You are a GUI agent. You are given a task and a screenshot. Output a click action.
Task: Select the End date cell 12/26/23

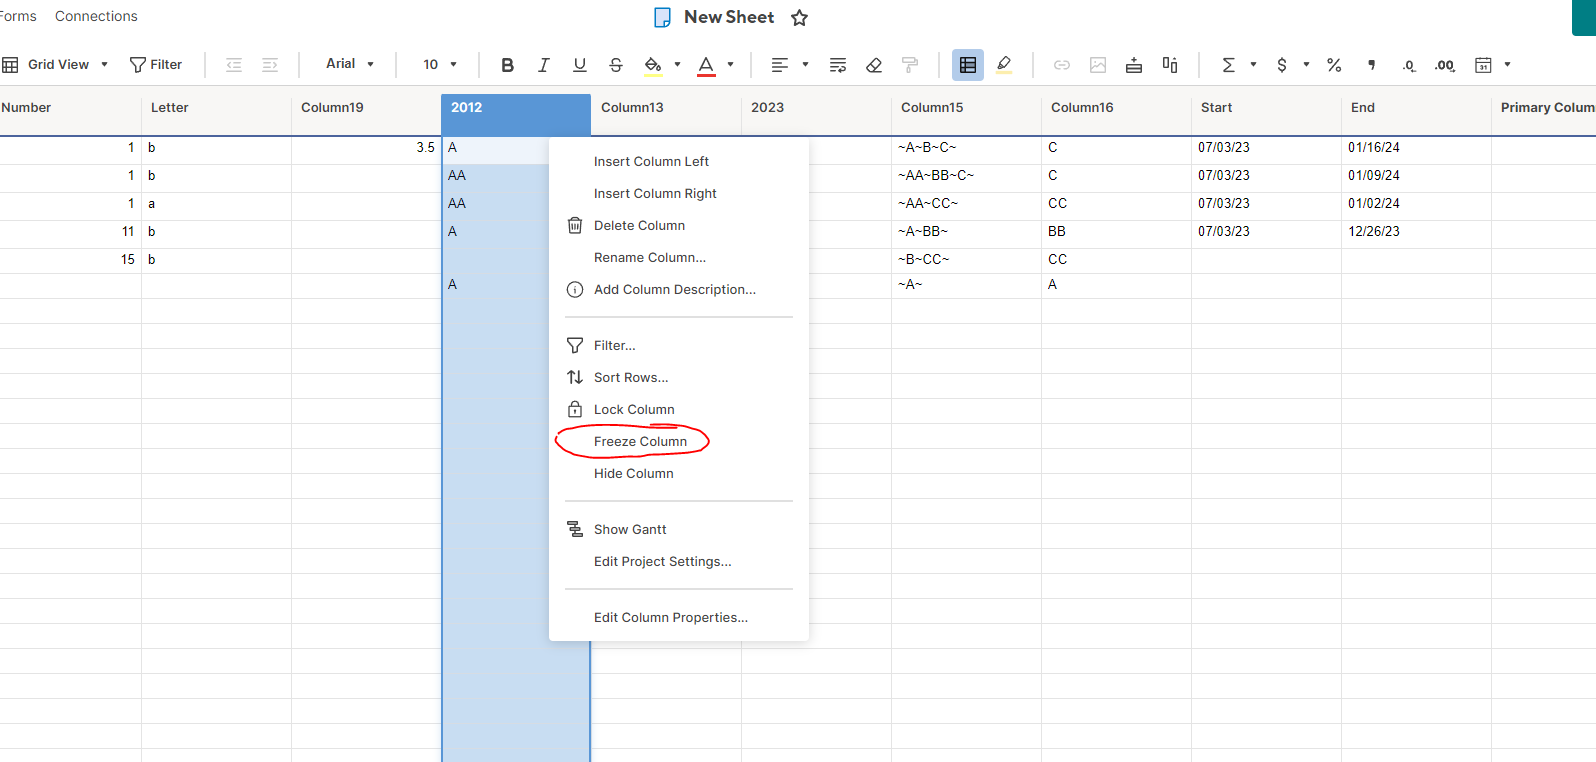pyautogui.click(x=1416, y=232)
